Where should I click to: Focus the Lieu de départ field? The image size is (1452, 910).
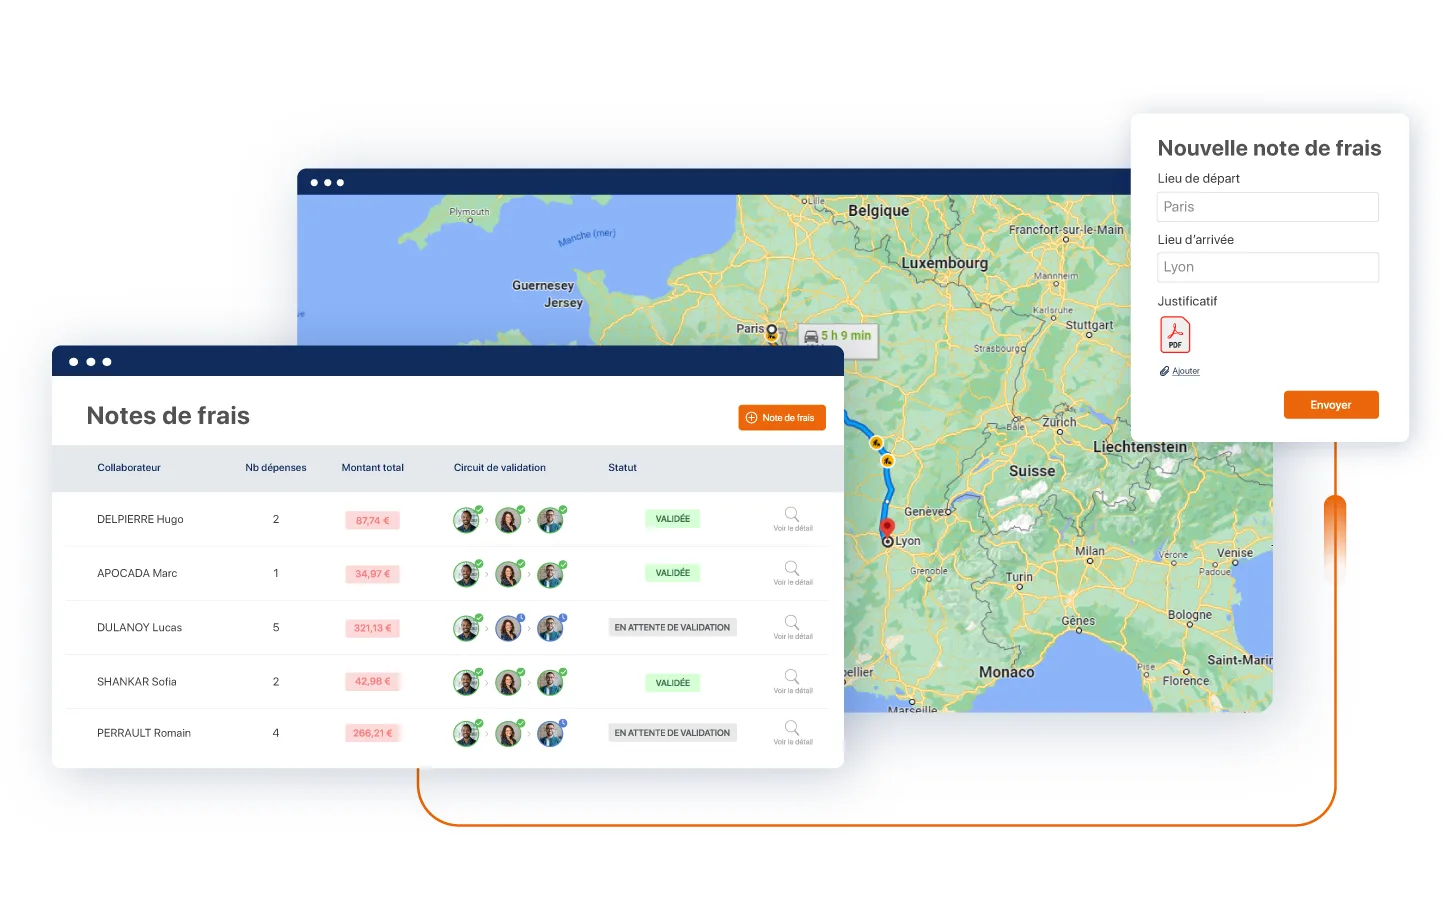[x=1268, y=207]
